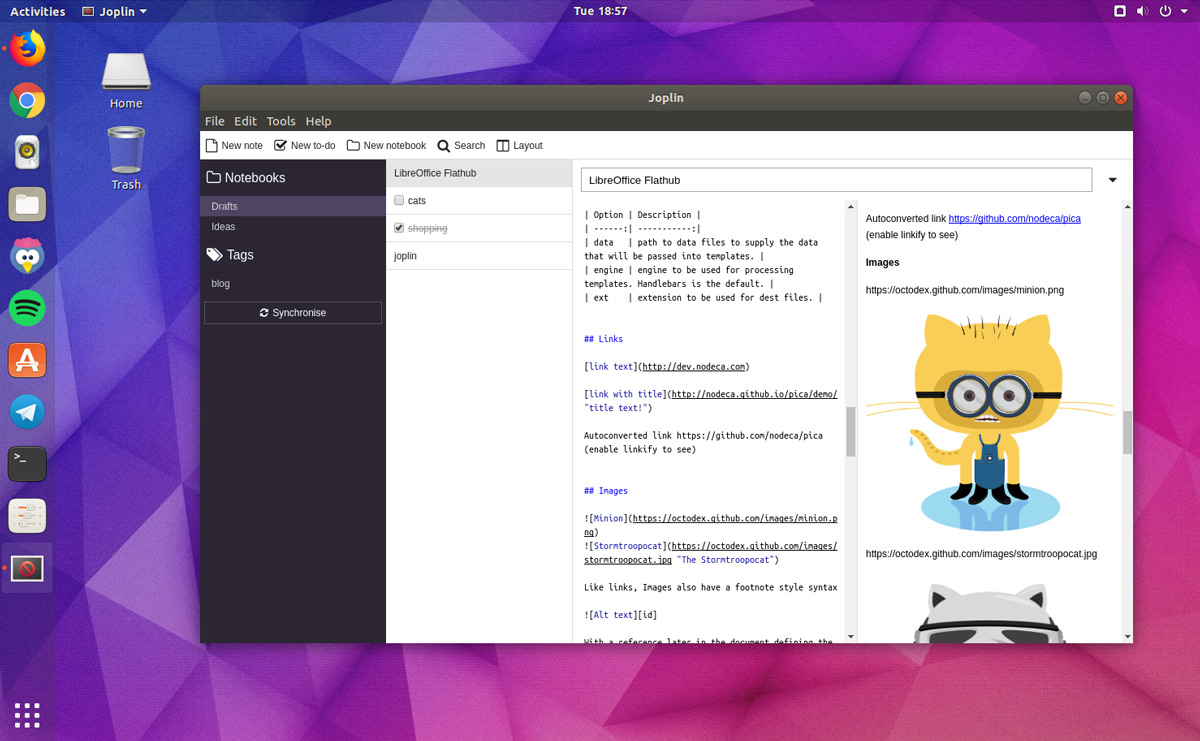Open the File menu
The height and width of the screenshot is (741, 1200).
click(215, 121)
